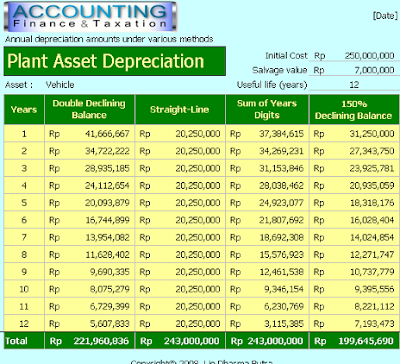Select cell with value 34,269,231
Viewport: 400px width, 364px height.
pyautogui.click(x=267, y=151)
